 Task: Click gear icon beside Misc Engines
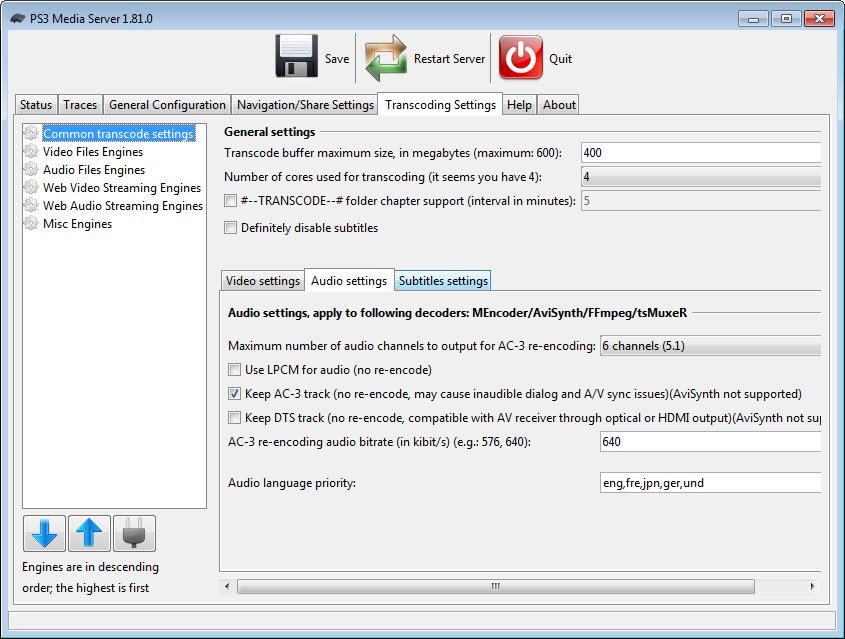pos(31,223)
